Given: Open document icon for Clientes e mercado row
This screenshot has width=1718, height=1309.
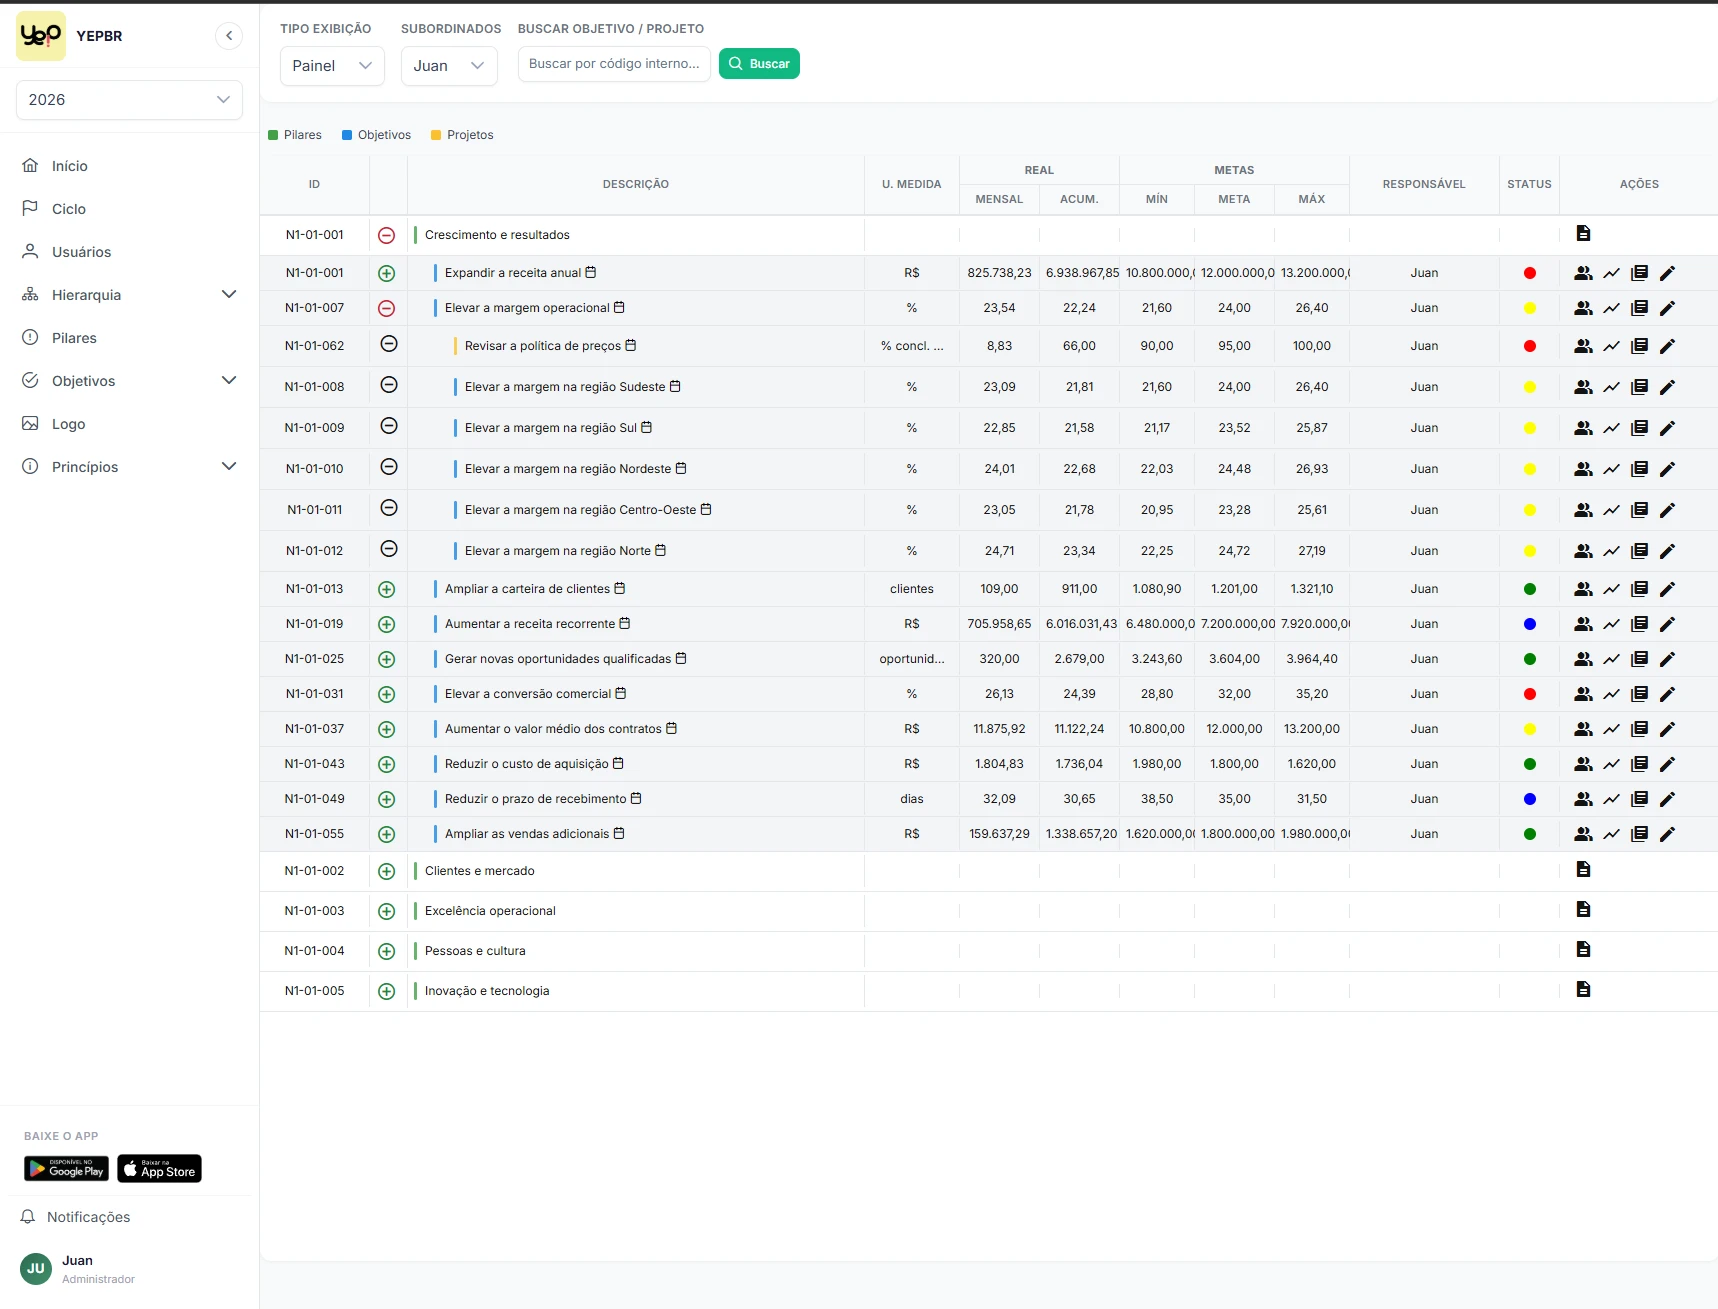Looking at the screenshot, I should [1583, 869].
